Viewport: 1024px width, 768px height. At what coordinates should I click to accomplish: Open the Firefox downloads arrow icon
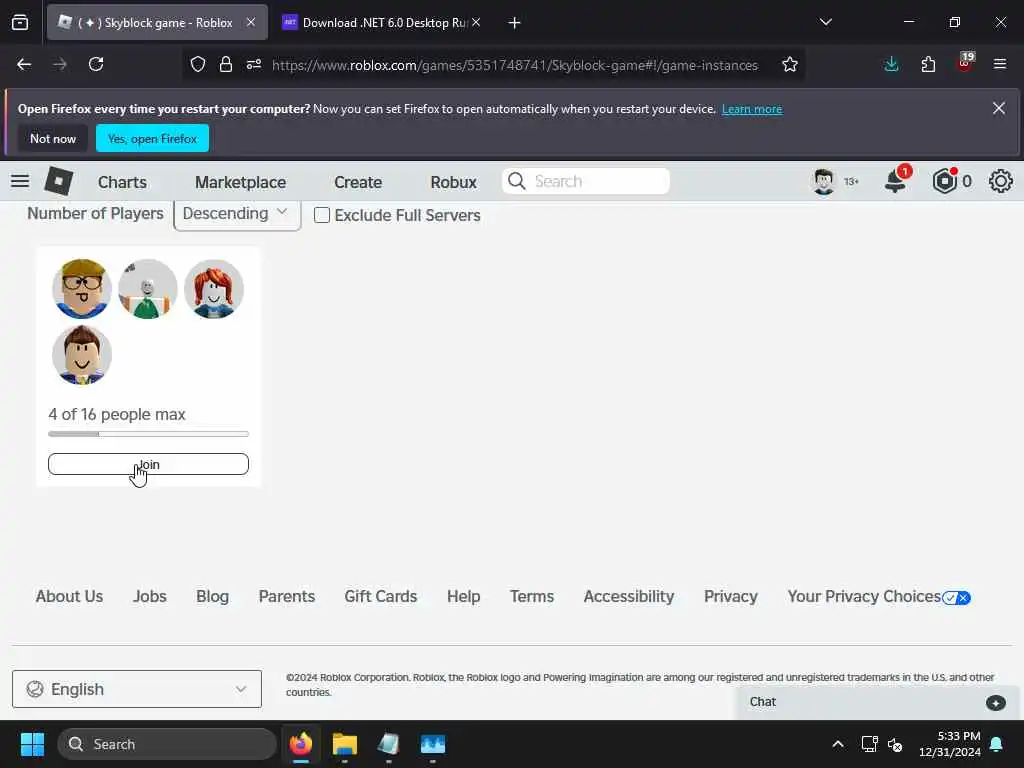pos(891,64)
